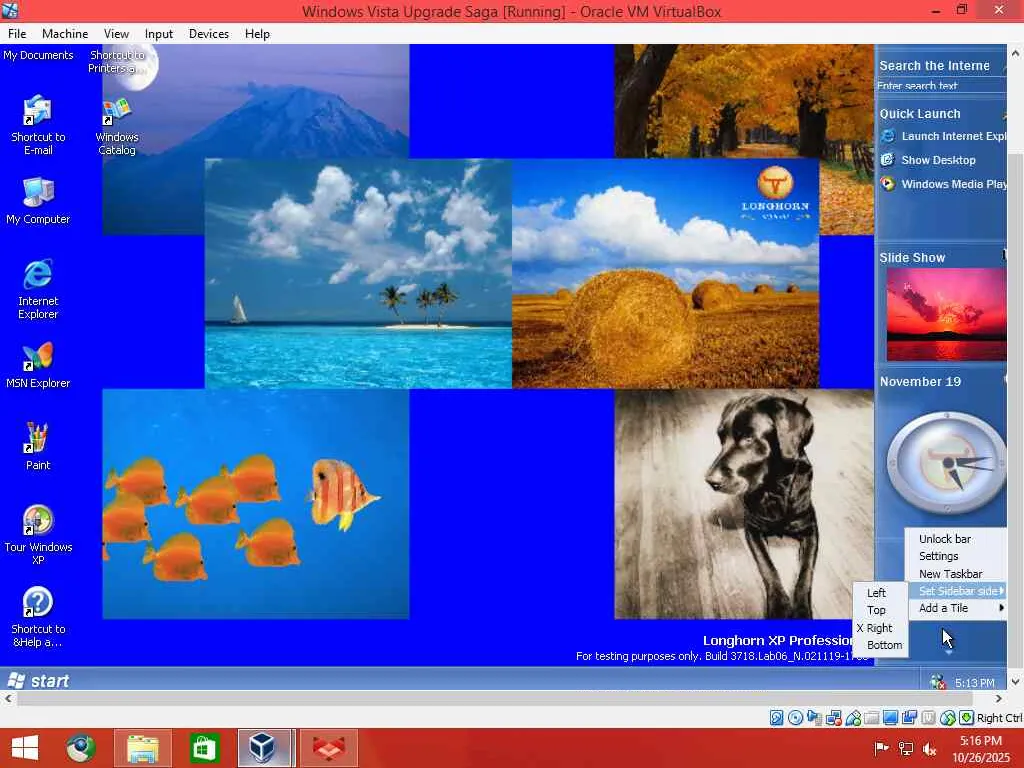Choose Settings in sidebar context menu
The width and height of the screenshot is (1024, 768).
click(957, 556)
